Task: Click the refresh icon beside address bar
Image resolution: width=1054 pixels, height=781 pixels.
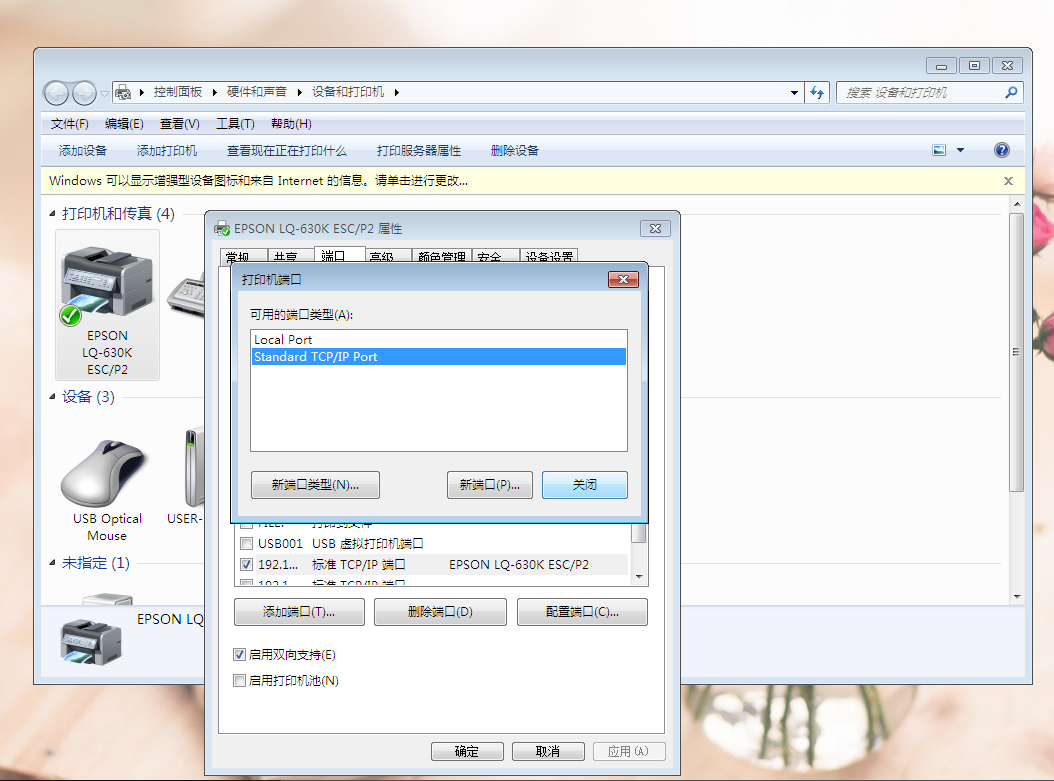Action: click(x=817, y=93)
